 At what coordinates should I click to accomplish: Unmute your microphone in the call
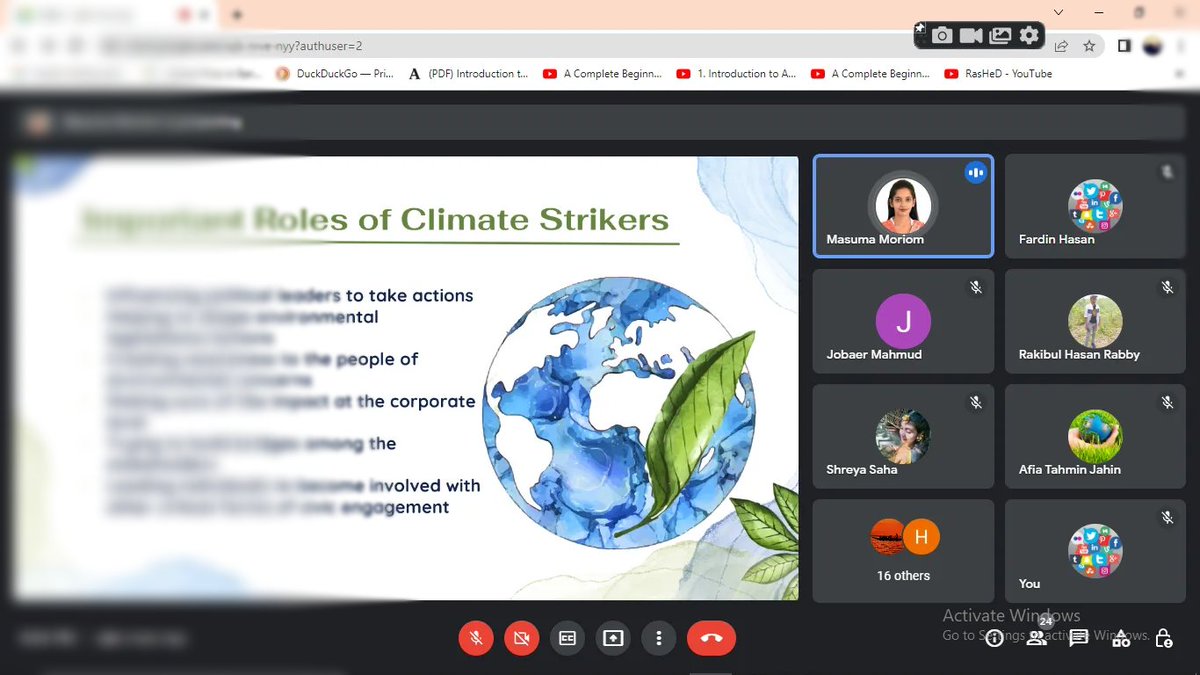476,638
